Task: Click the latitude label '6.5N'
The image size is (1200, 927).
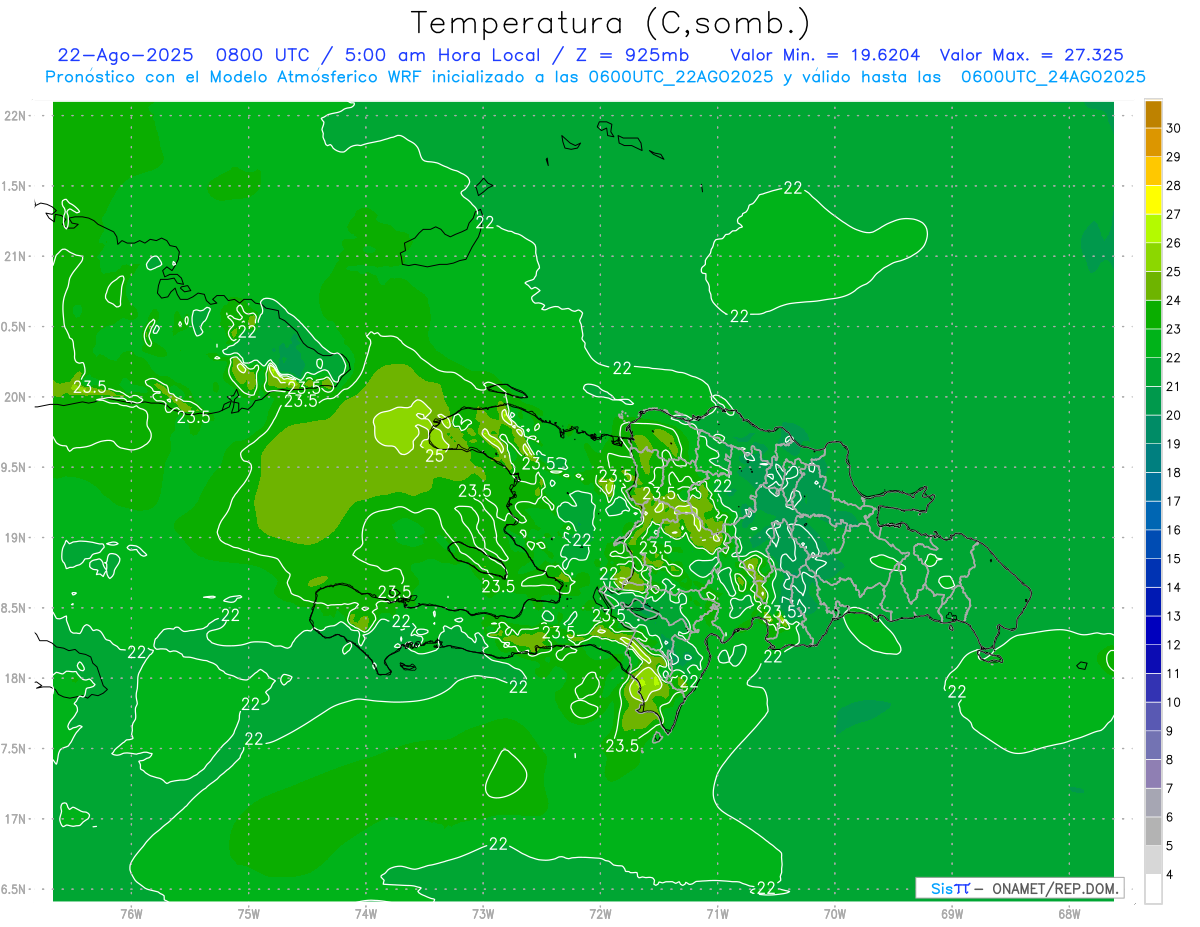Action: point(14,889)
